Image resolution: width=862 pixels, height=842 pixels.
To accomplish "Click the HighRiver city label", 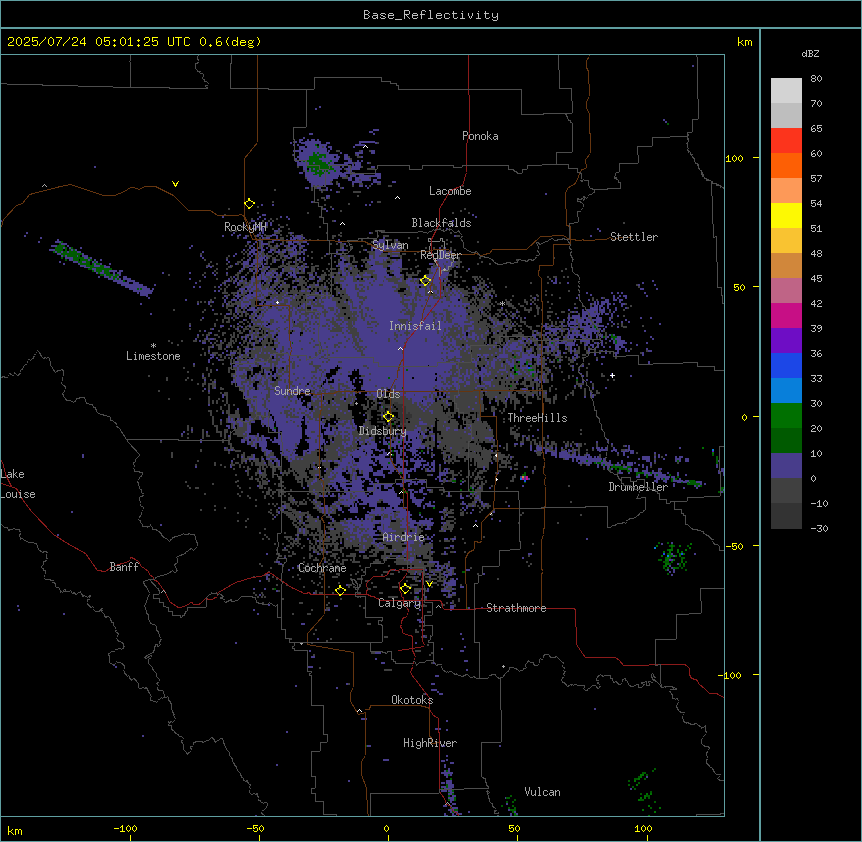I will pyautogui.click(x=430, y=743).
